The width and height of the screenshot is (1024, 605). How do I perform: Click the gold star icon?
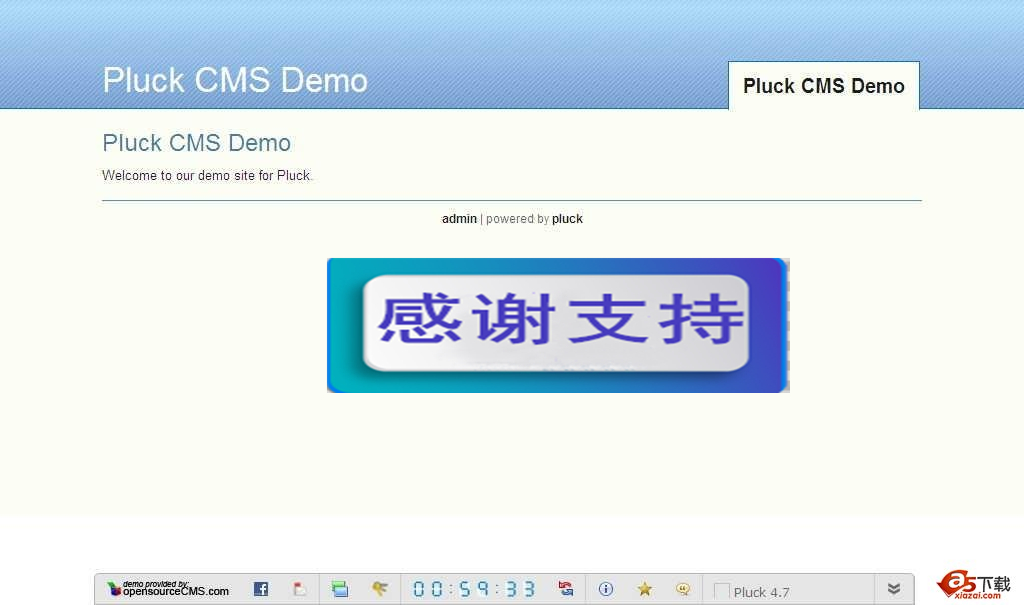645,589
